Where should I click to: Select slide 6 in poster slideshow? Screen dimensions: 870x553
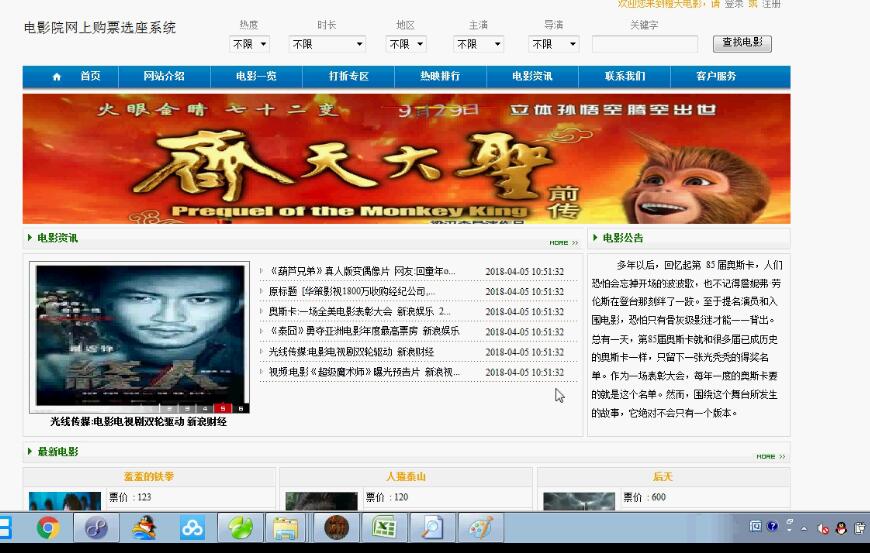(x=241, y=409)
